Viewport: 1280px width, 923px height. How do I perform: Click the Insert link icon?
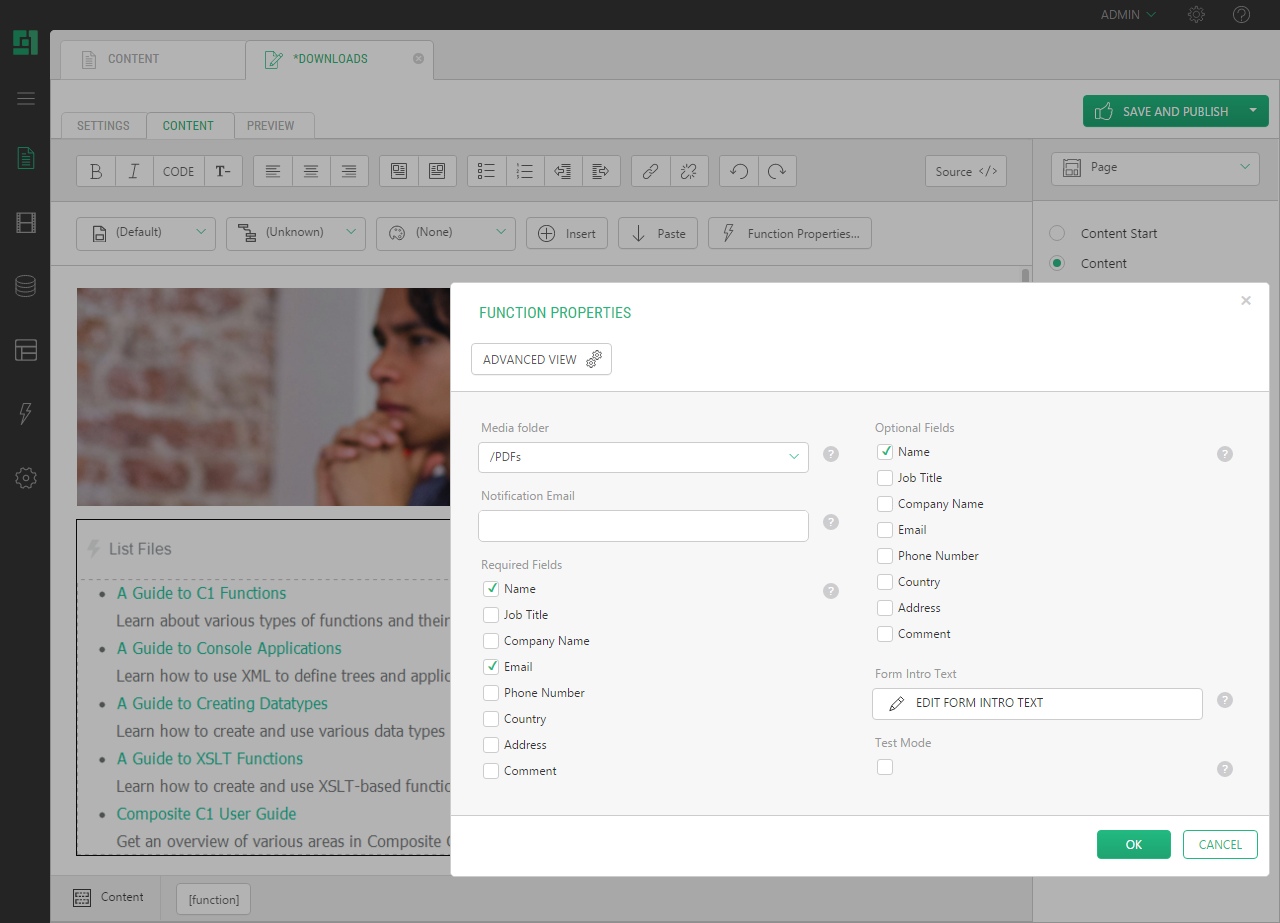650,171
